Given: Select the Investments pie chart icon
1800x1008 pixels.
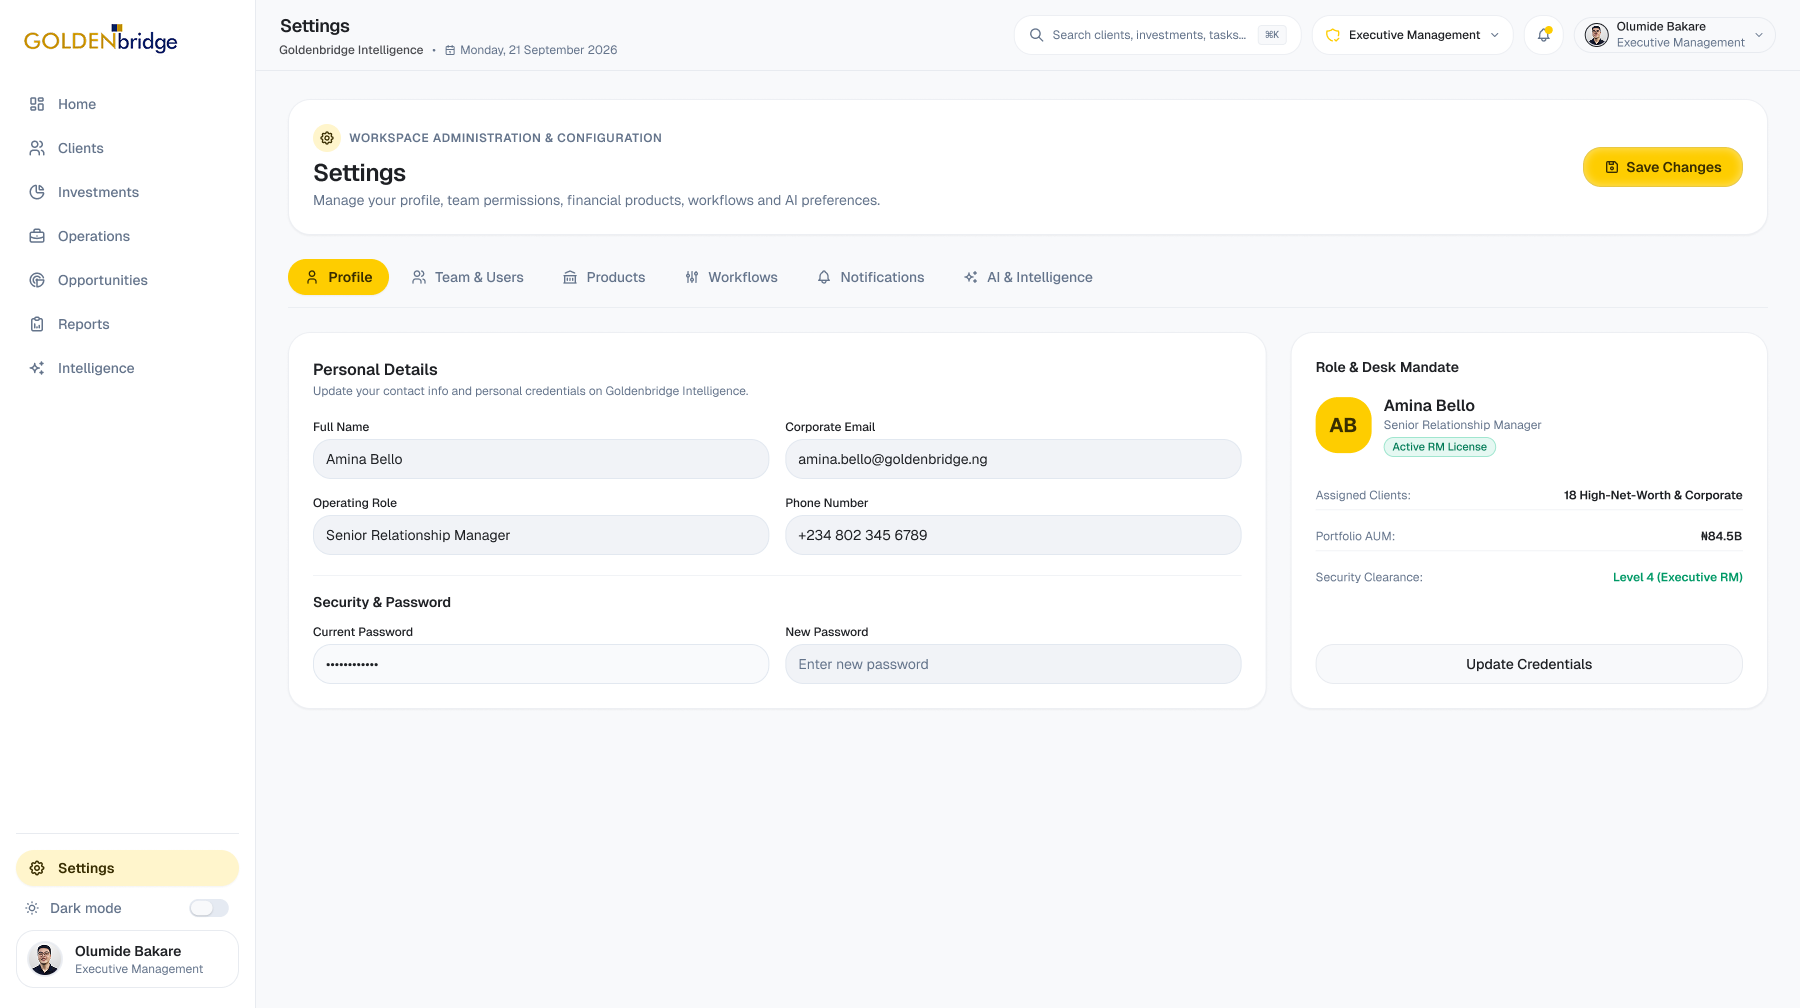Looking at the screenshot, I should [37, 192].
